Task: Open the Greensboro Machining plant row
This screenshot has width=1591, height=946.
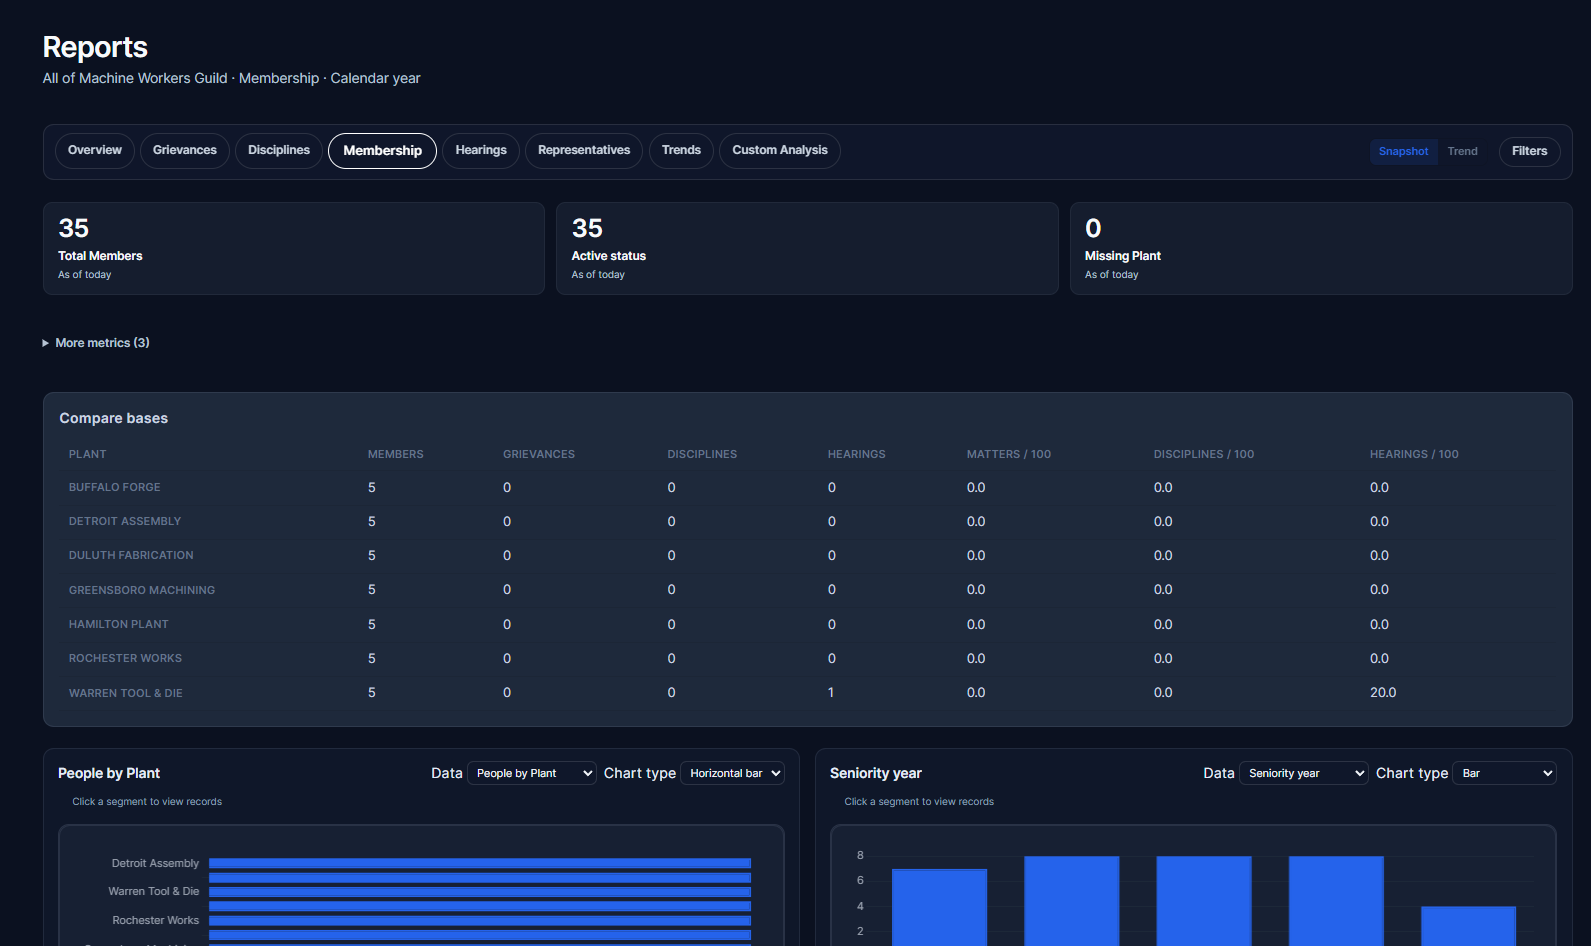Action: coord(807,590)
